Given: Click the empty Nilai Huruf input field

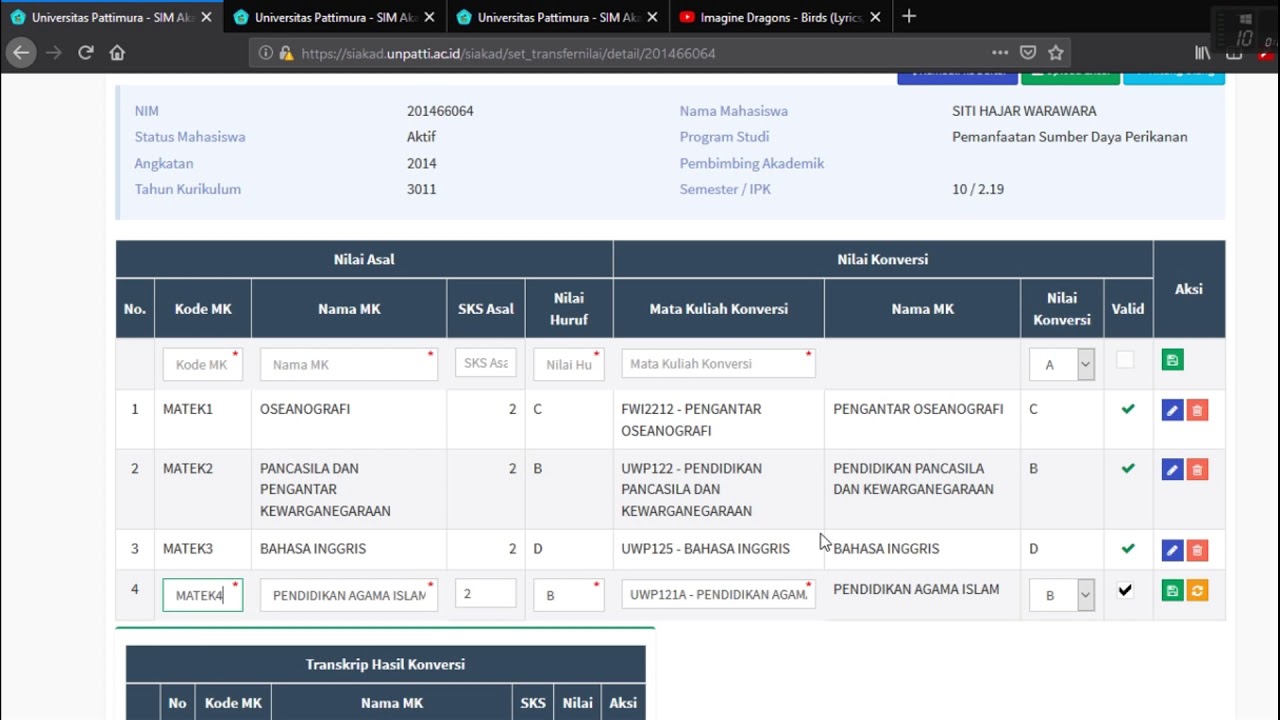Looking at the screenshot, I should pos(569,364).
